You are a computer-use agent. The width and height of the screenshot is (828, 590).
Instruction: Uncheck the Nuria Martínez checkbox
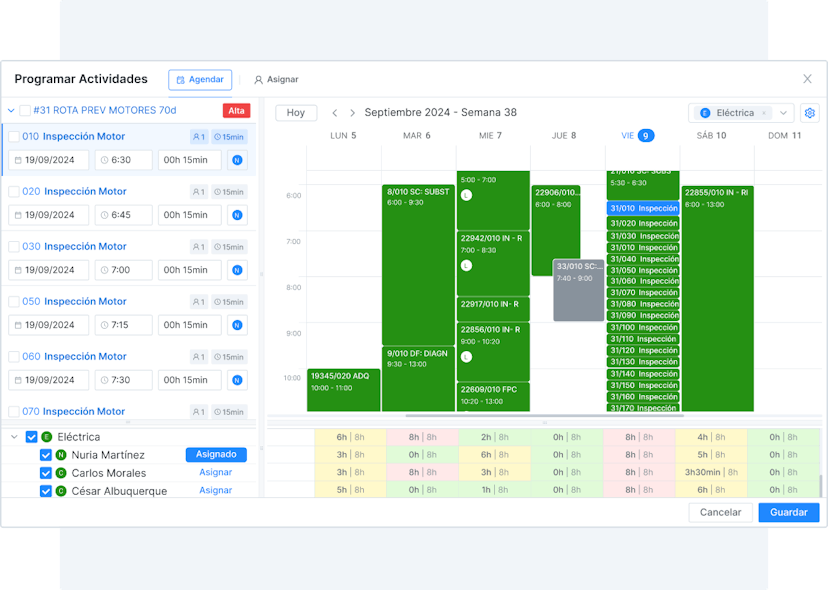46,455
